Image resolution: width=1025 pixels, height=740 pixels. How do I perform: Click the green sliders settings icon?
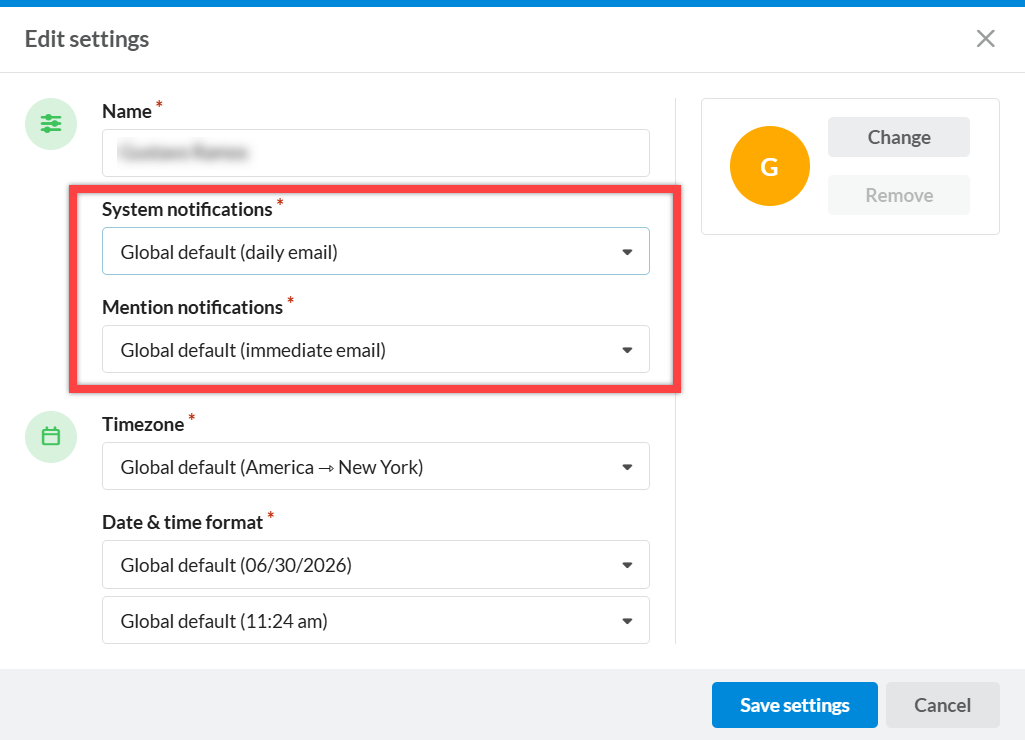pos(51,124)
